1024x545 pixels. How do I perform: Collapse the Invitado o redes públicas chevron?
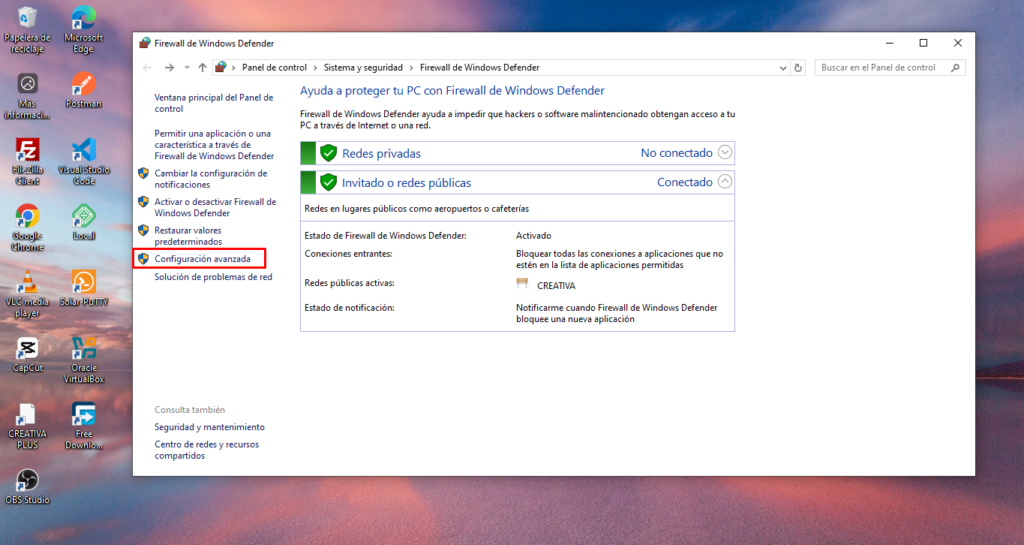coord(725,181)
